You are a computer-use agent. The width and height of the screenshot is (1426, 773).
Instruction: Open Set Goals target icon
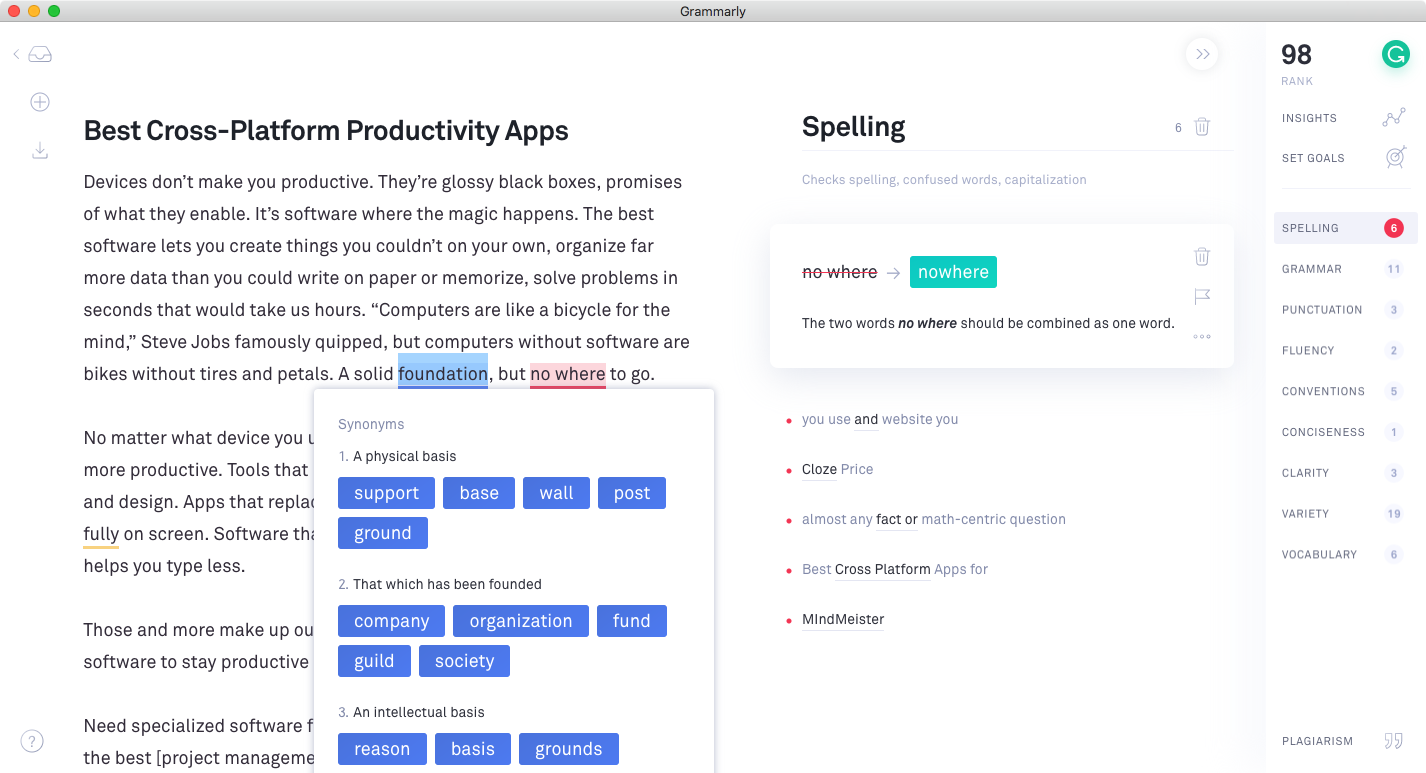click(1395, 158)
